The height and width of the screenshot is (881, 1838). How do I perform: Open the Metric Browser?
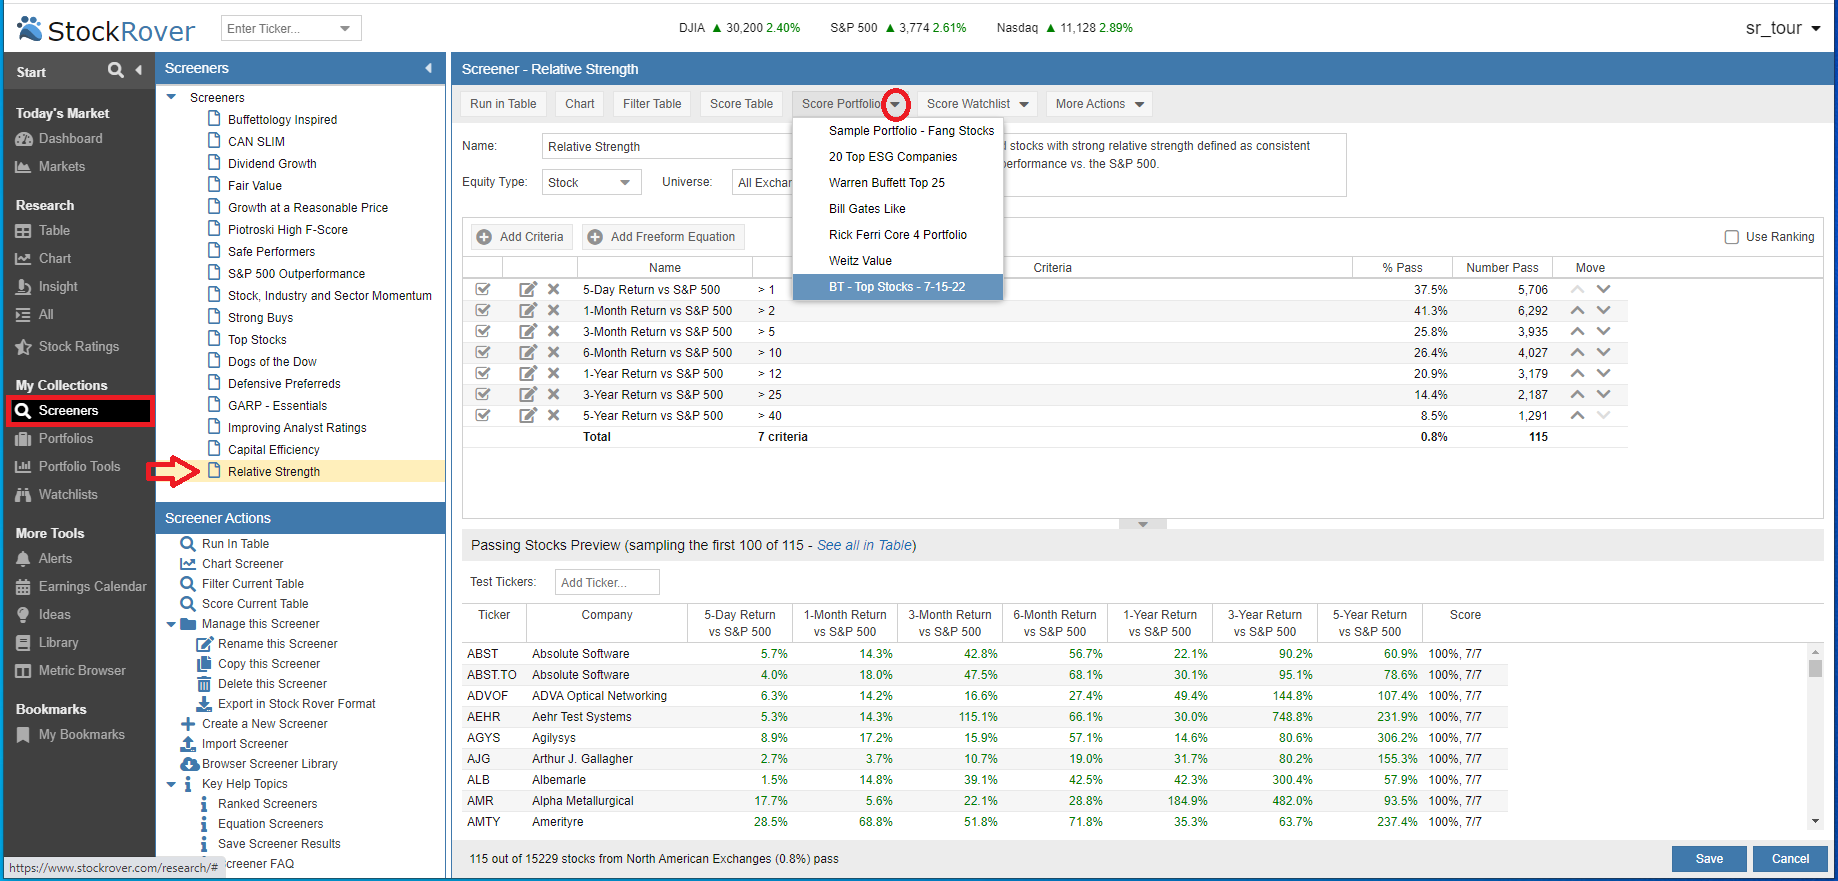[70, 671]
